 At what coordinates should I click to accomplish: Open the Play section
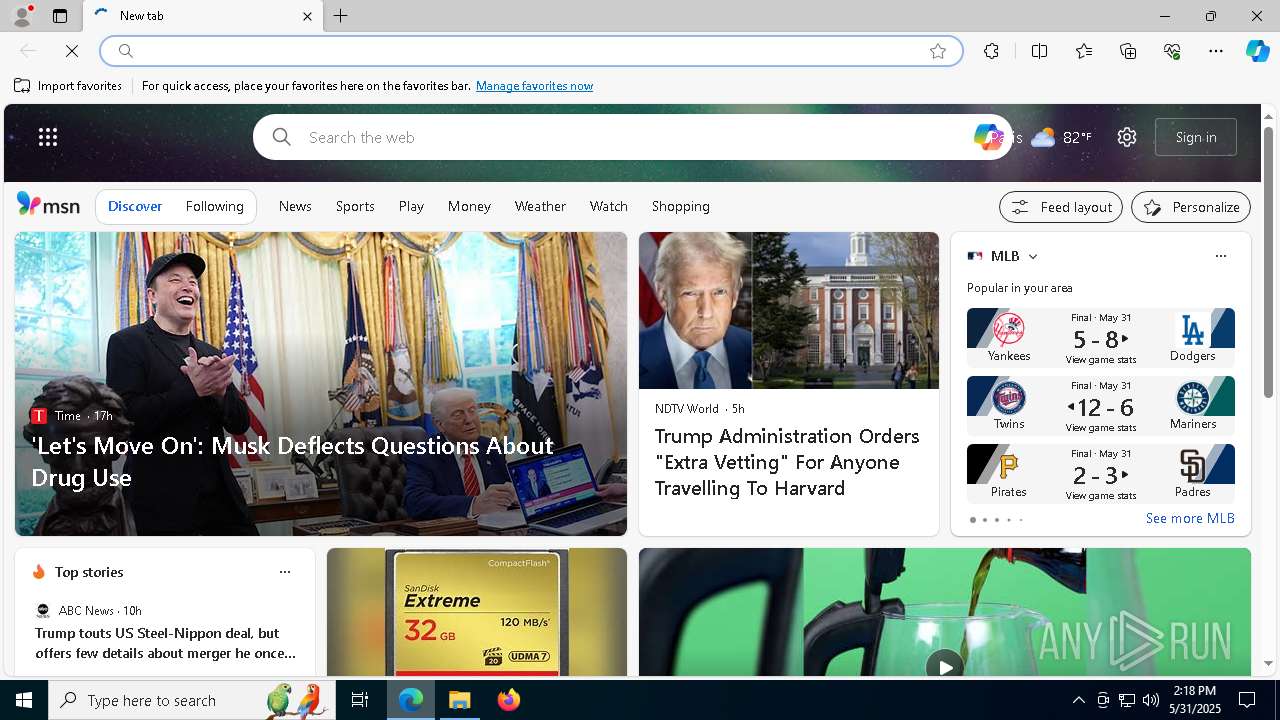tap(411, 206)
